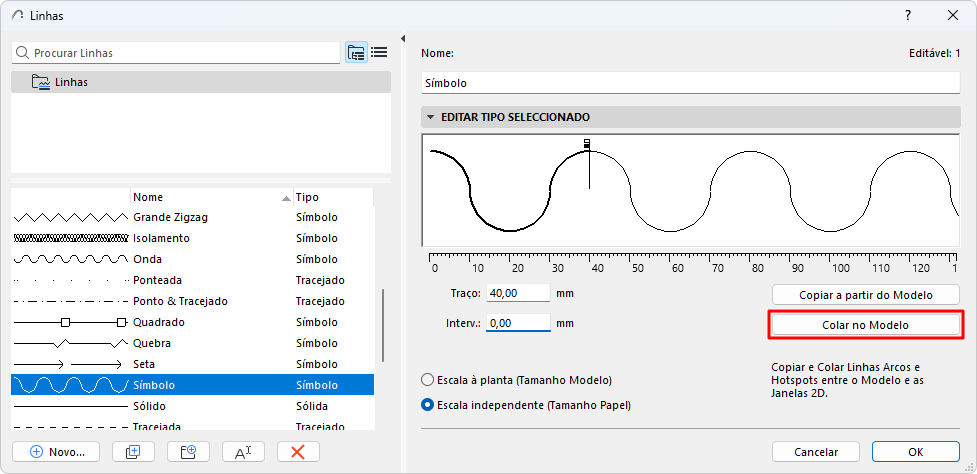
Task: Click the Isolamento pattern preview
Action: 70,239
